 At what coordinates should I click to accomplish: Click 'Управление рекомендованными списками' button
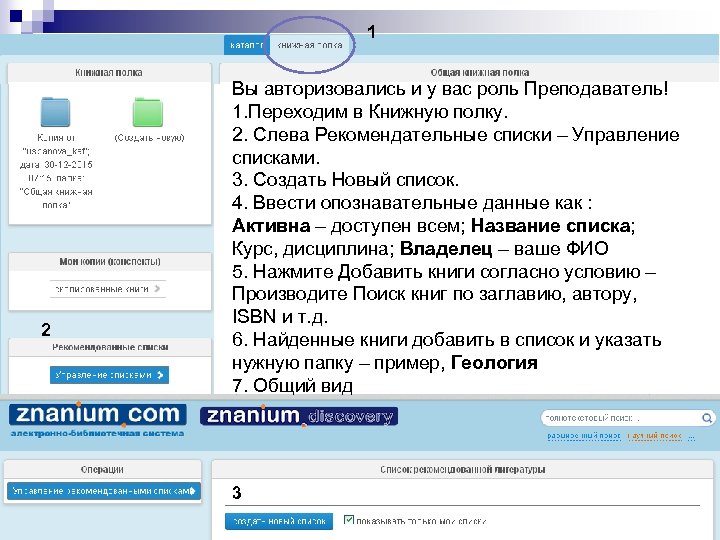(104, 490)
